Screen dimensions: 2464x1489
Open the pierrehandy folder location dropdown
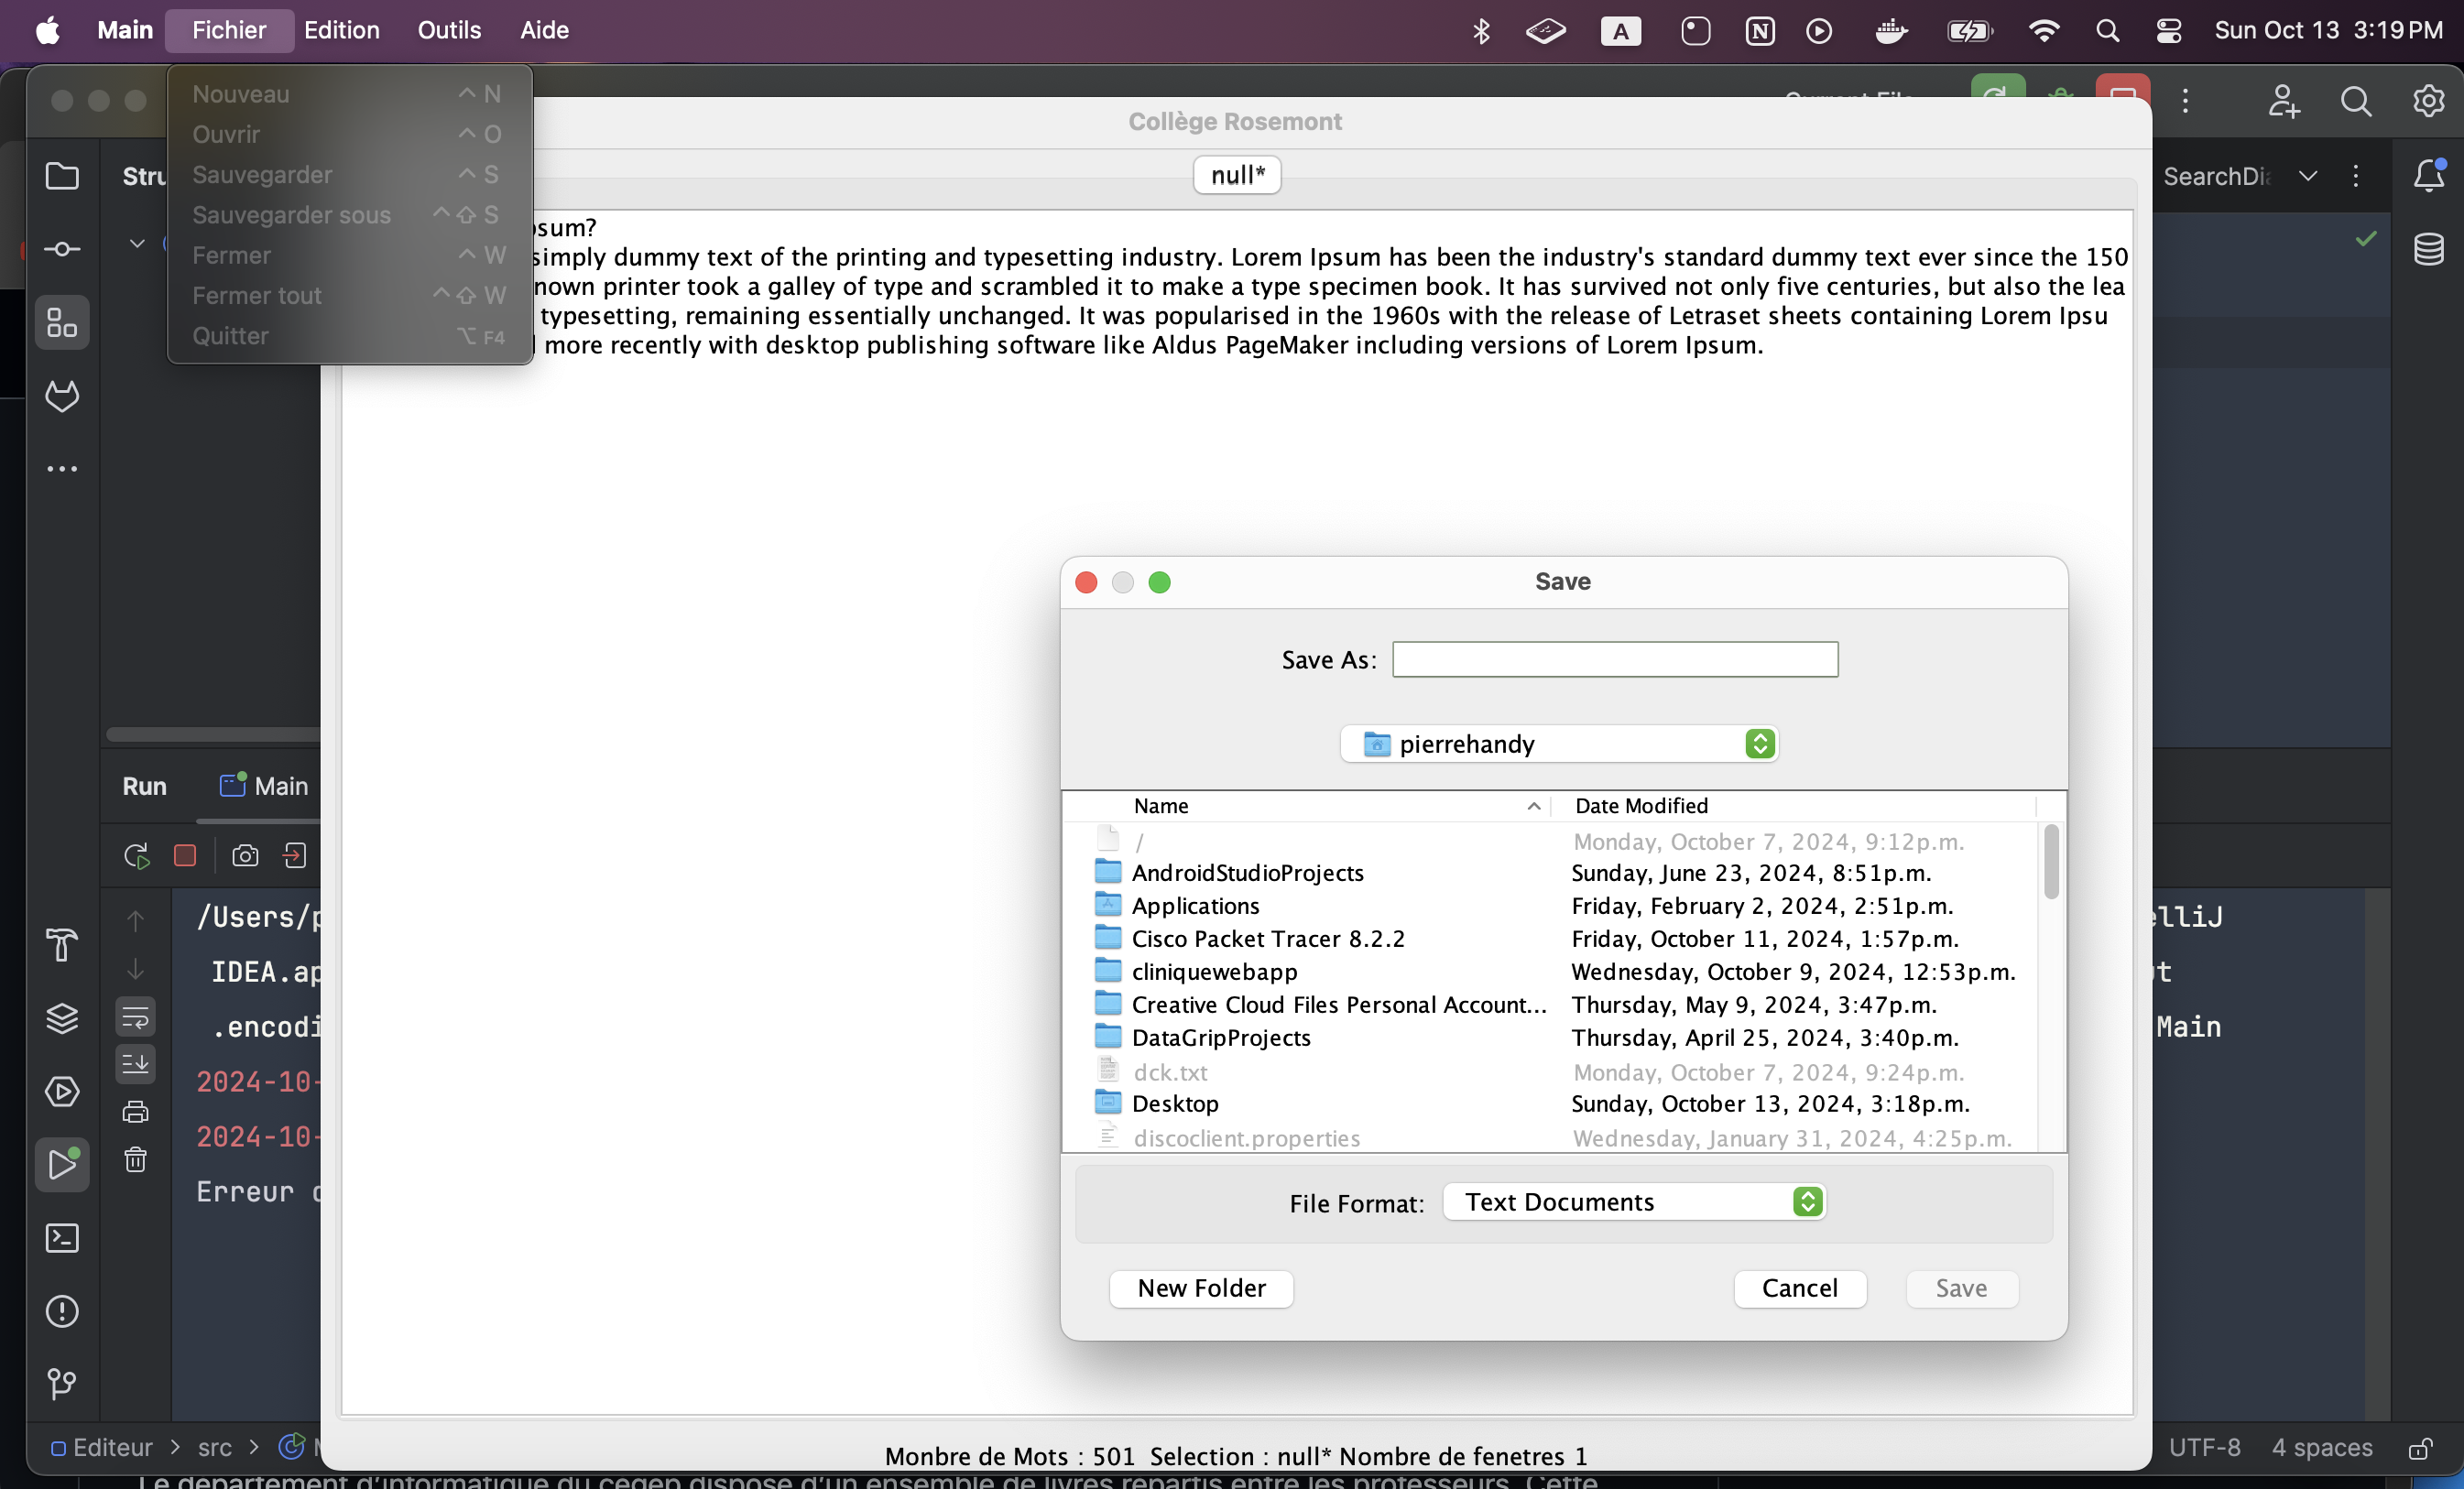[1558, 744]
